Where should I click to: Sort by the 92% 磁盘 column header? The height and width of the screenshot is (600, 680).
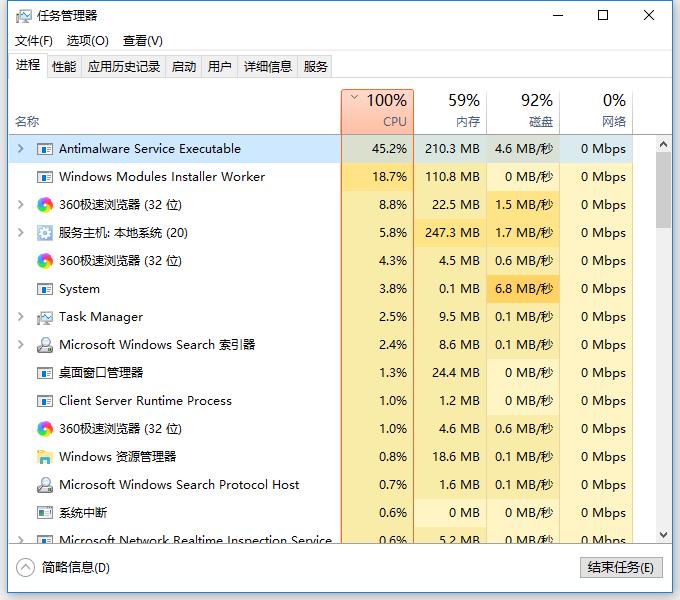tap(523, 111)
